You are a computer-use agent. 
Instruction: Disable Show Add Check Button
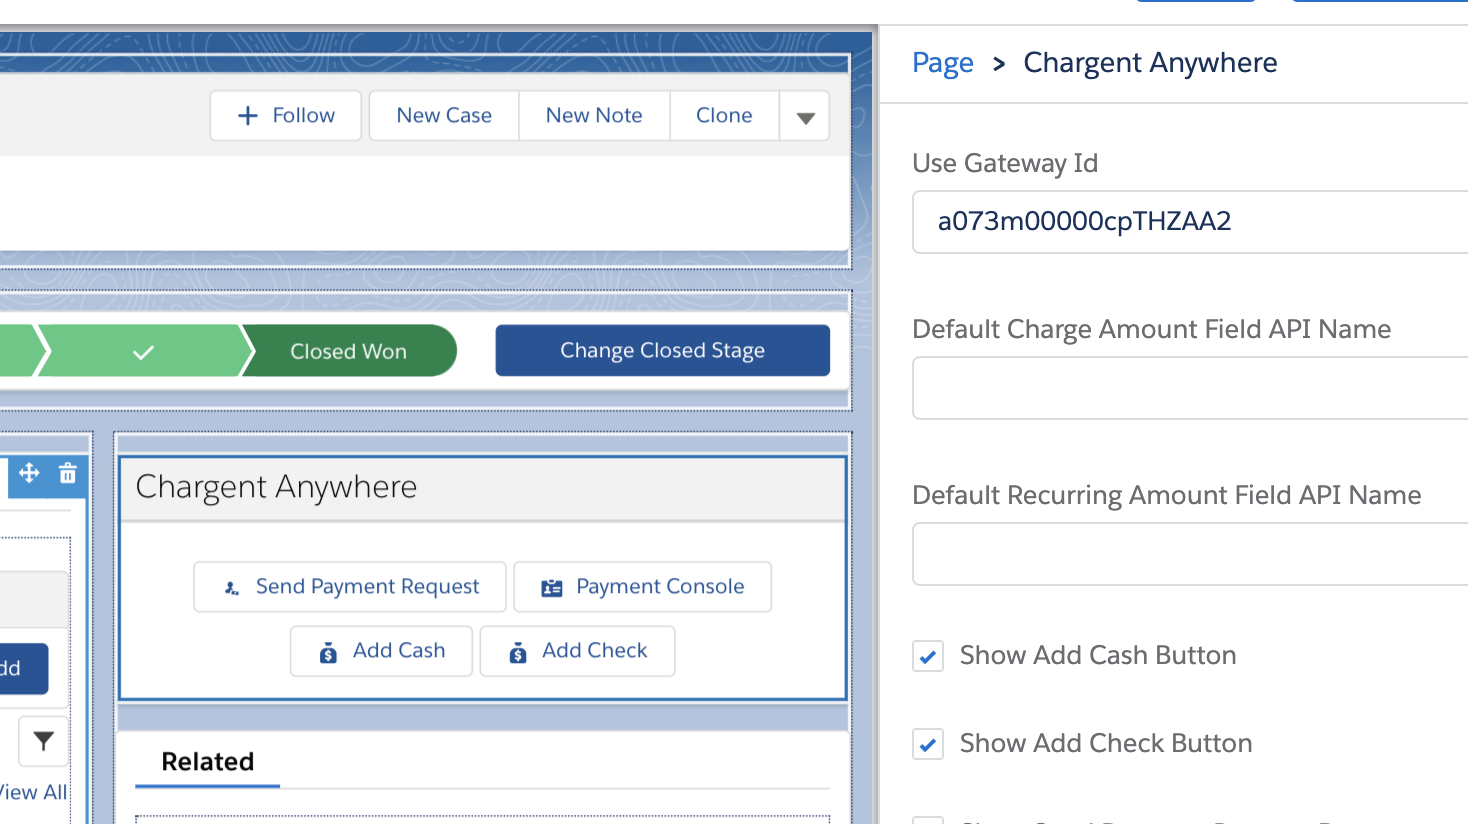point(927,743)
